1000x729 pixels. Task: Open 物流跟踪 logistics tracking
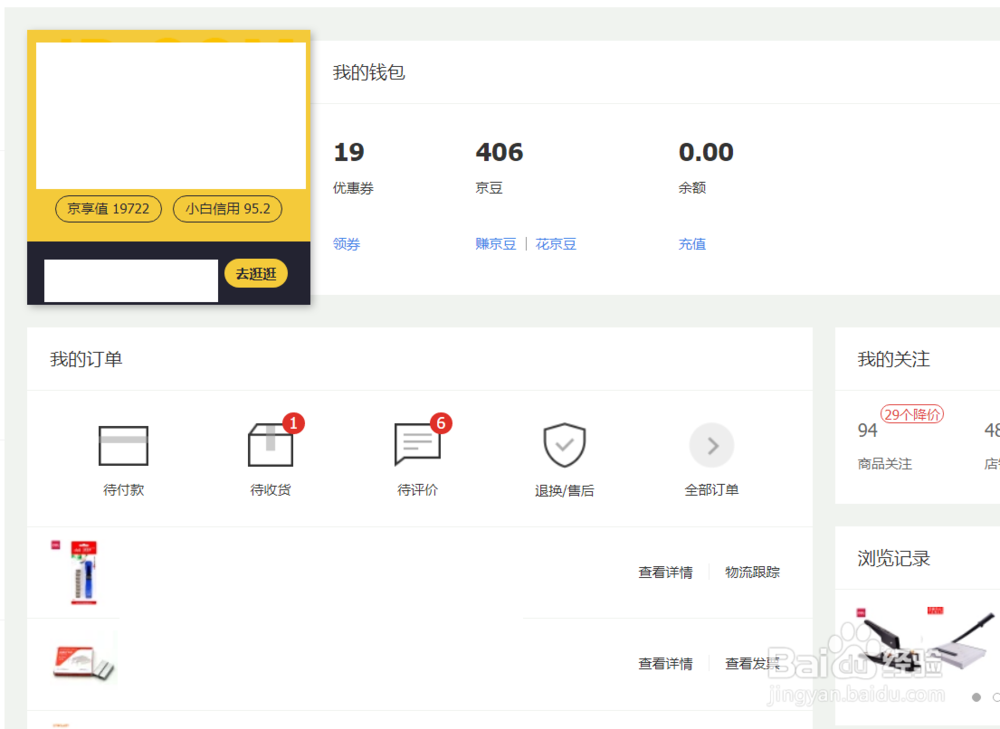coord(752,572)
